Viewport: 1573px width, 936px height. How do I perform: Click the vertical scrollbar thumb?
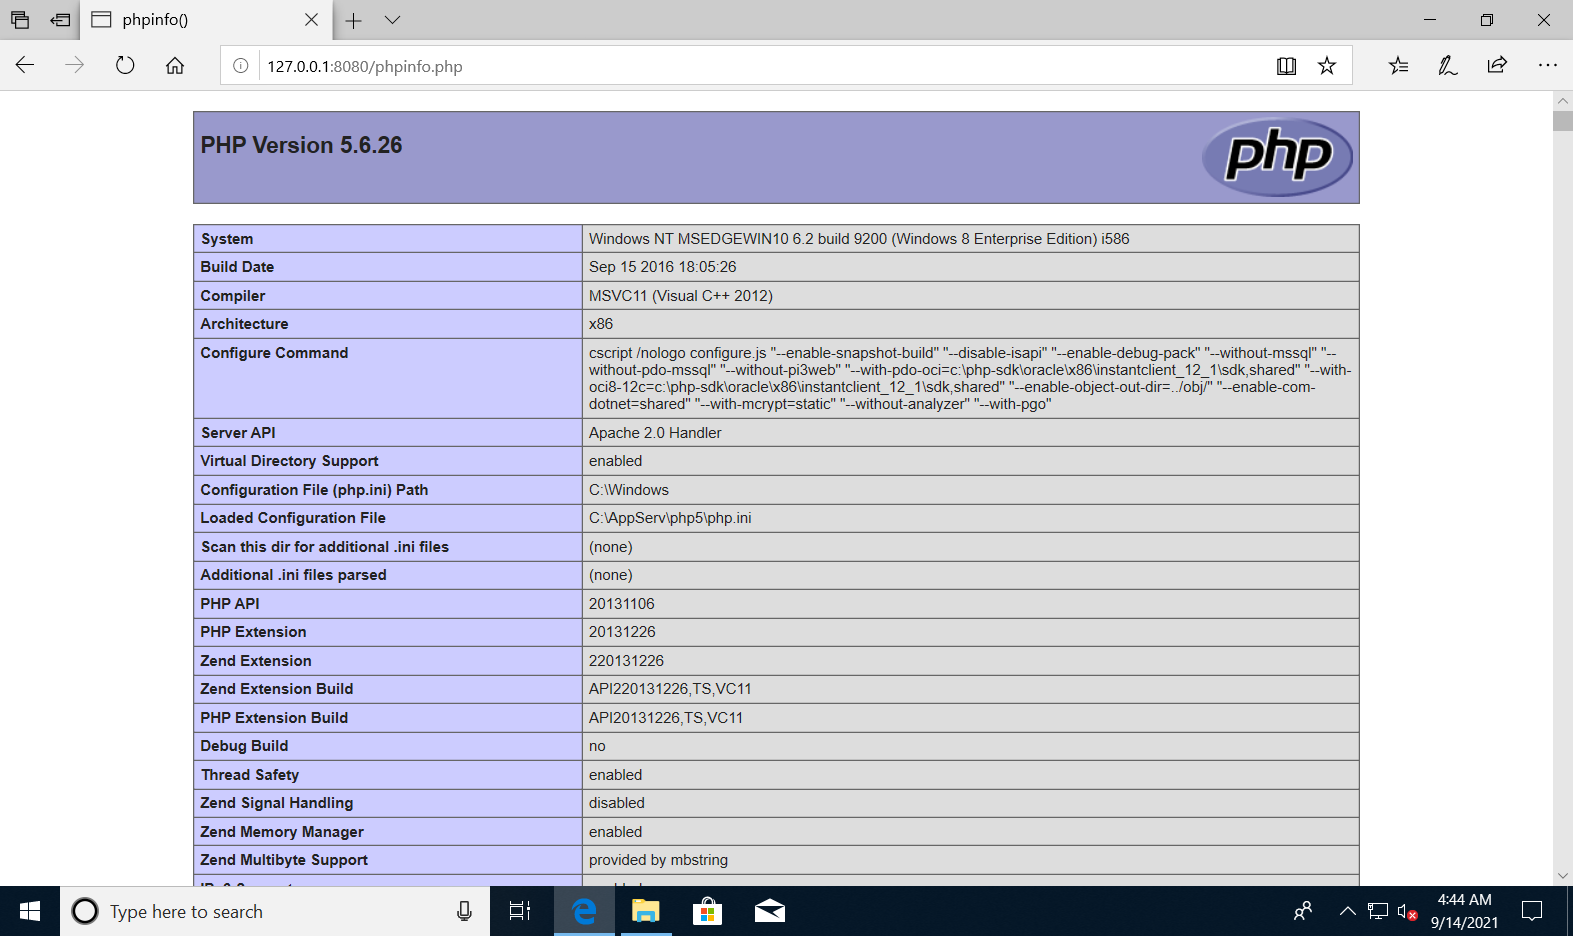tap(1563, 121)
